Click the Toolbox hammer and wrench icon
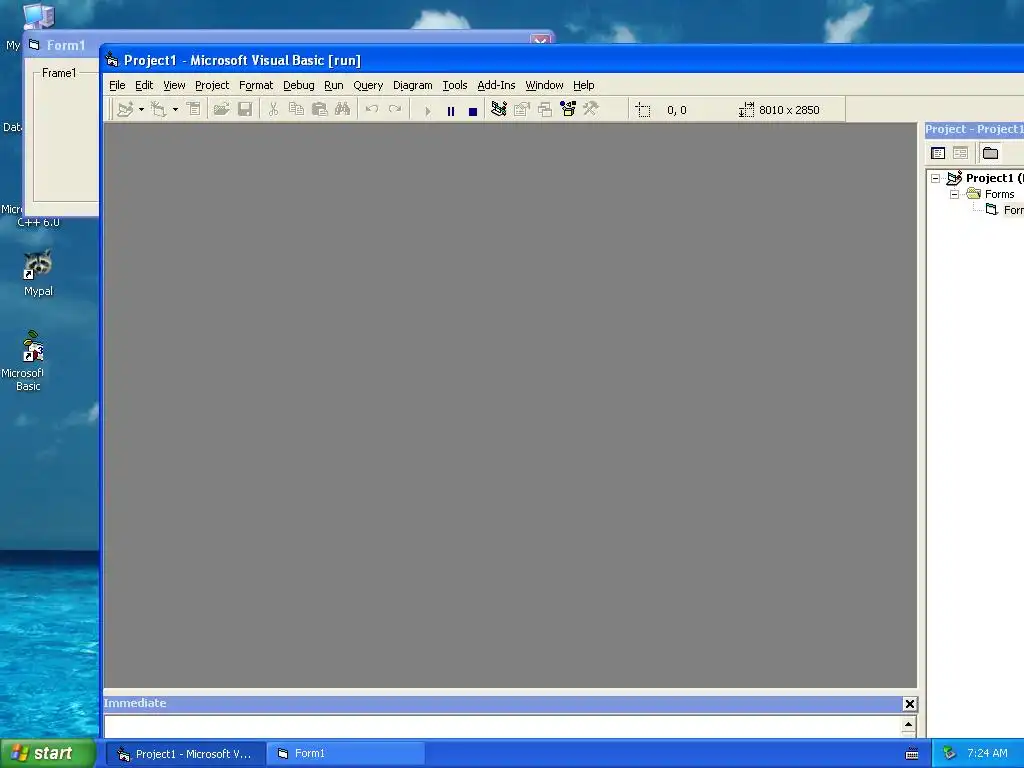Image resolution: width=1024 pixels, height=768 pixels. pyautogui.click(x=591, y=109)
